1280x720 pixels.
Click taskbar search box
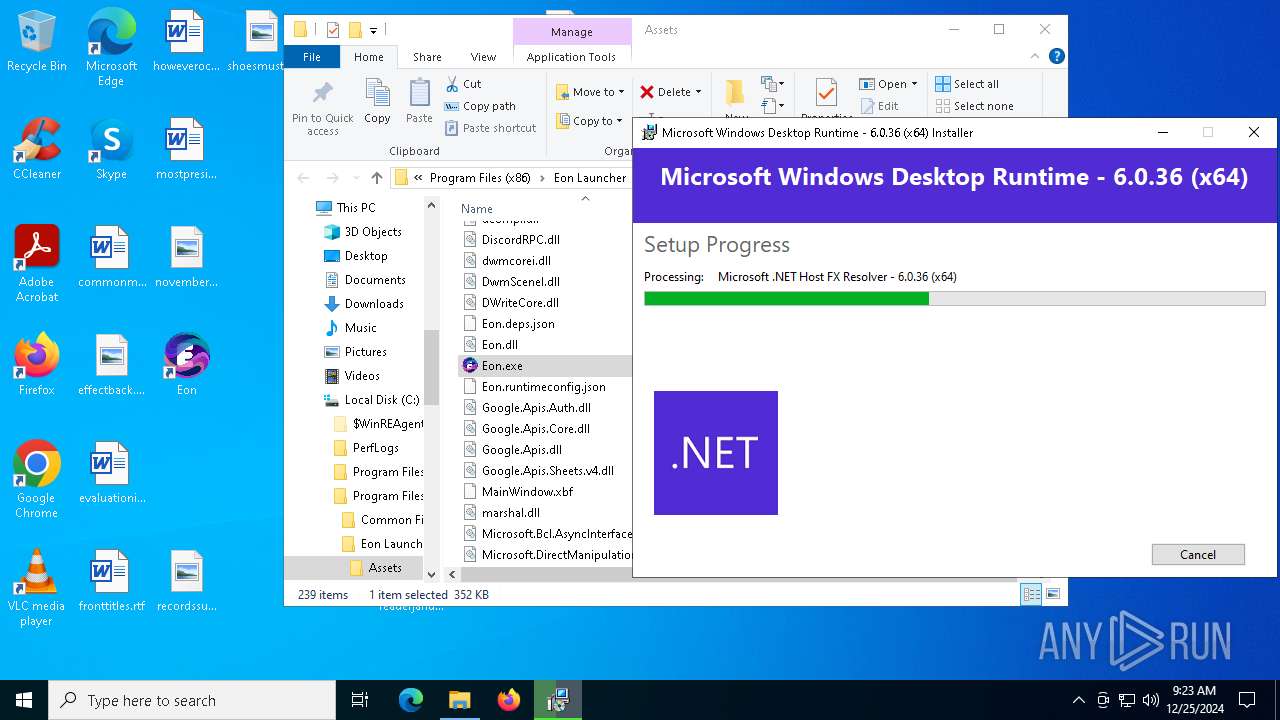(x=192, y=700)
